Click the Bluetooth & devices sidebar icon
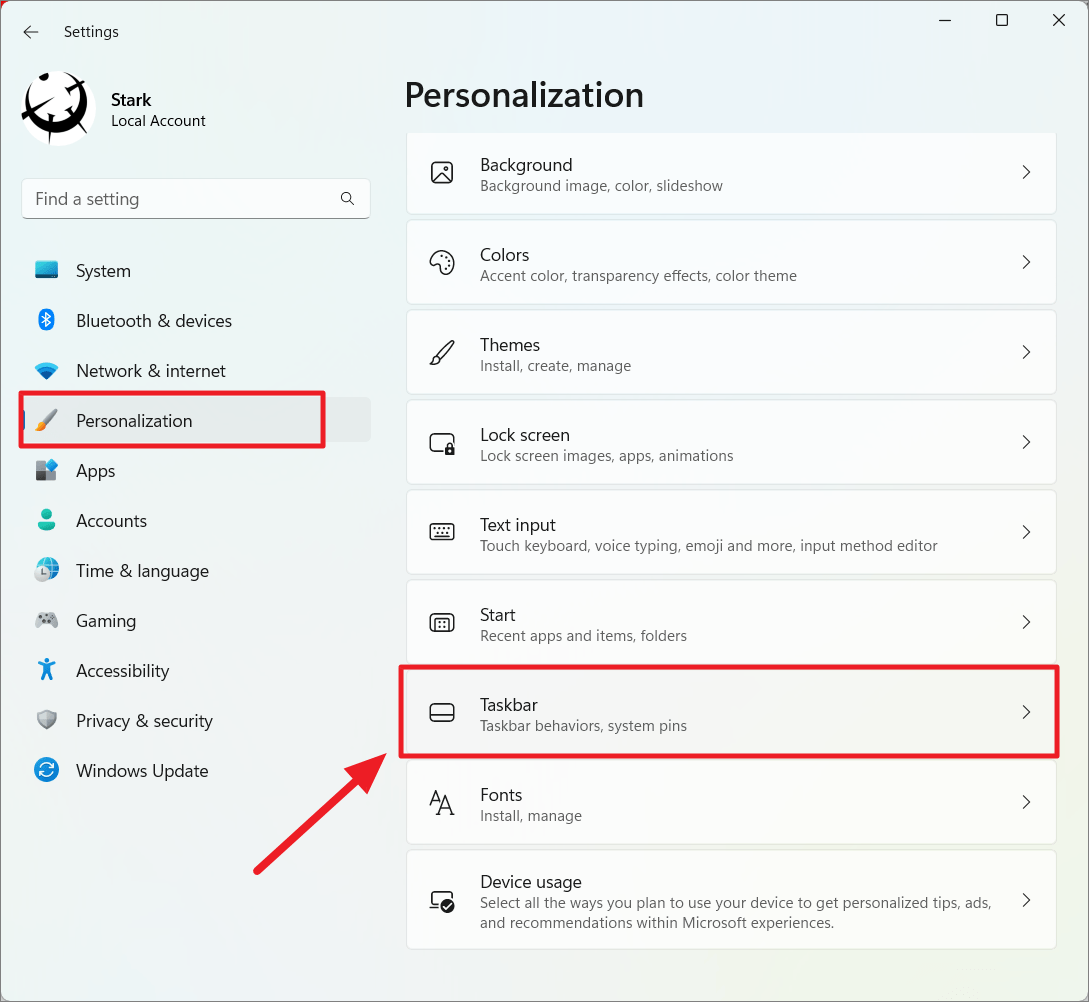The height and width of the screenshot is (1002, 1089). click(47, 320)
